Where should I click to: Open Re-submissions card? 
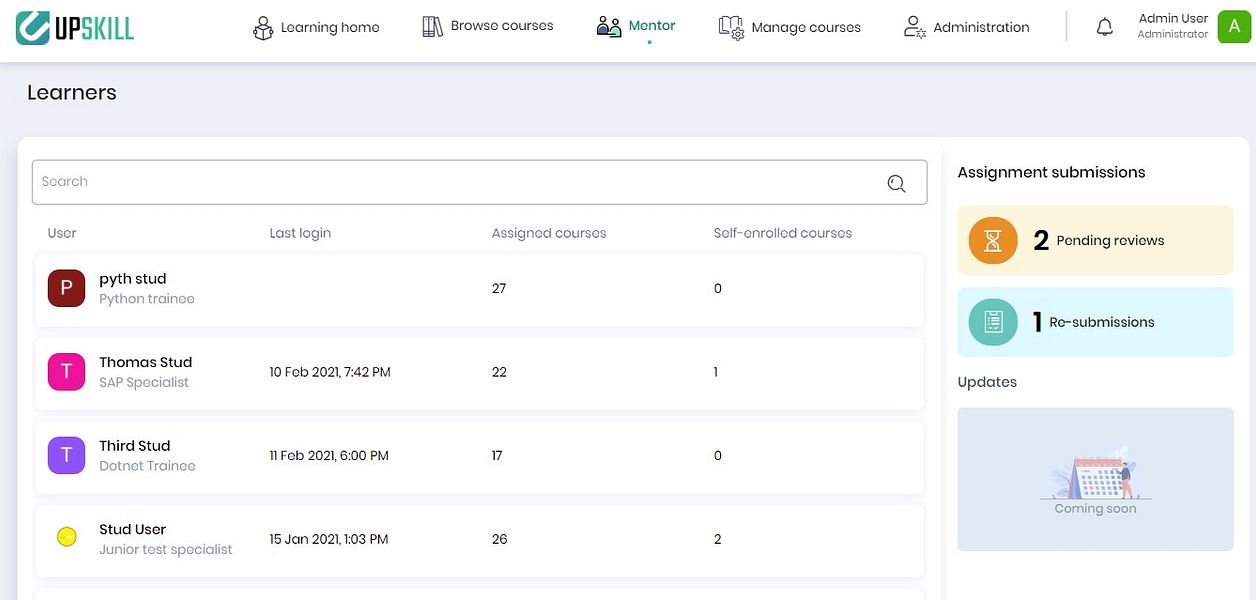coord(1095,322)
